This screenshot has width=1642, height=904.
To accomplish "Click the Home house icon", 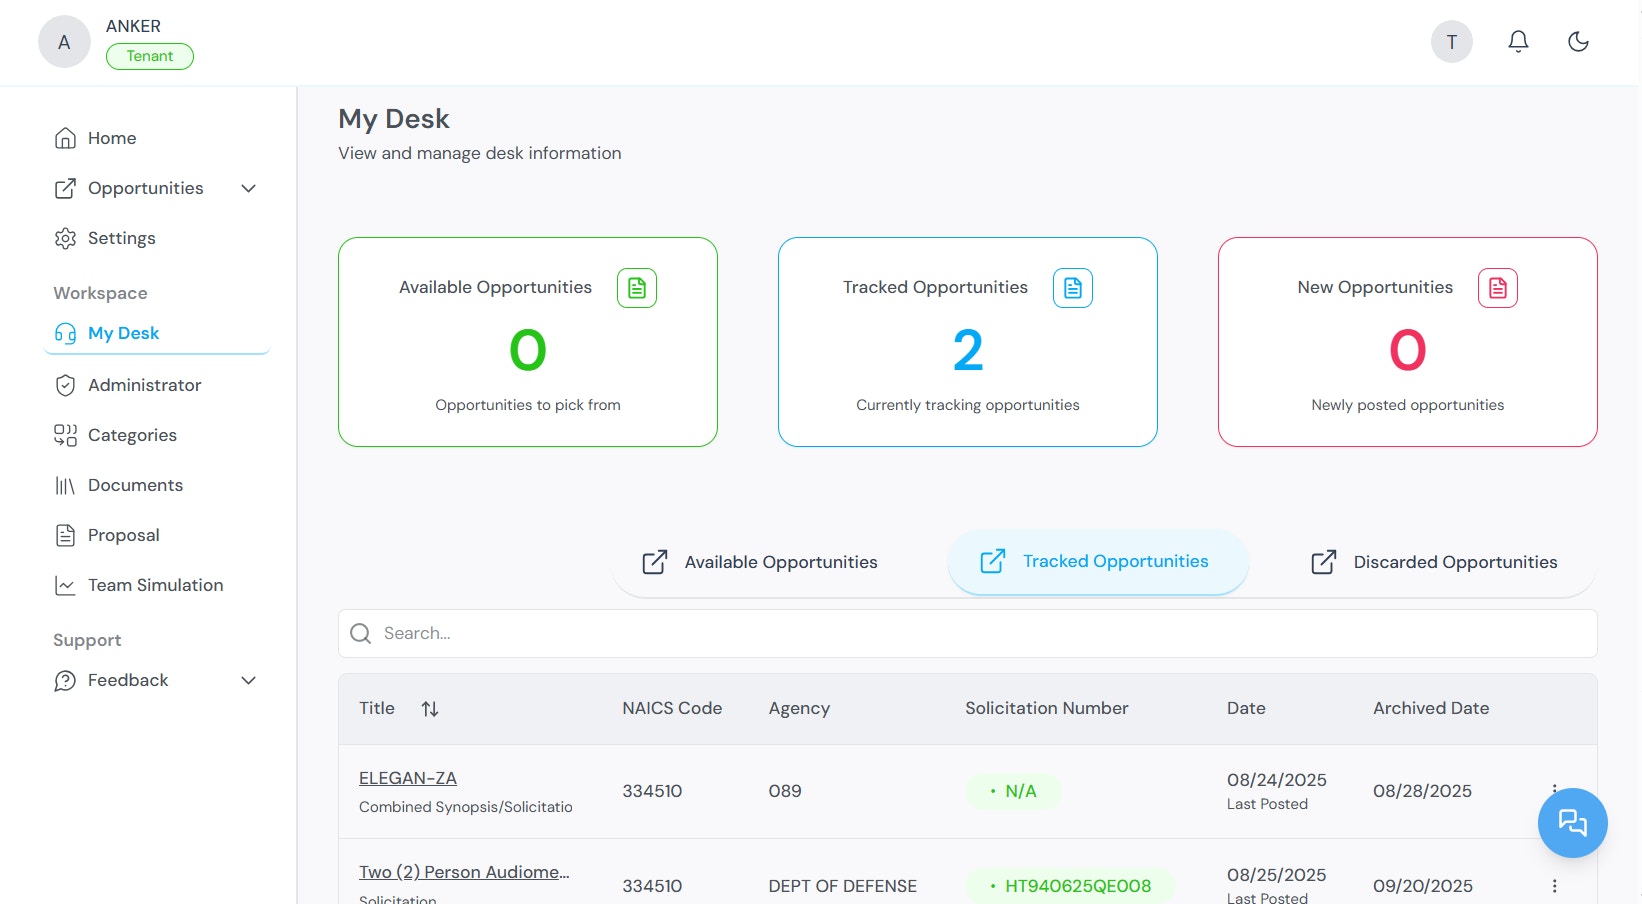I will pos(65,138).
